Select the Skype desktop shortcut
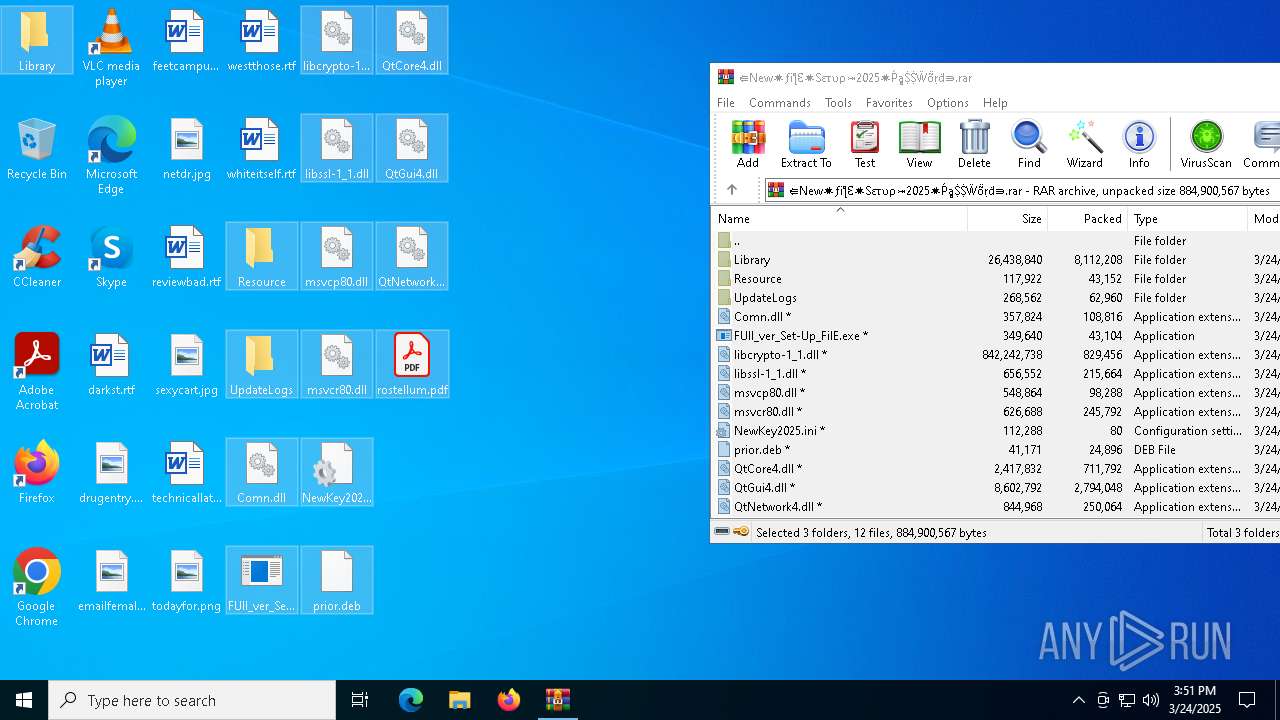 click(x=111, y=256)
